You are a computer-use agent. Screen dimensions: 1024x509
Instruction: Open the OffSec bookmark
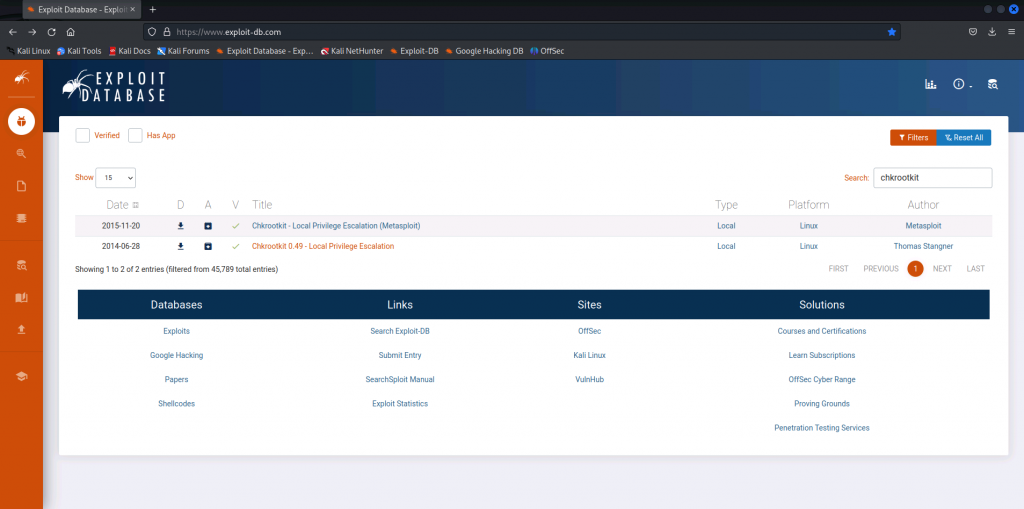(x=547, y=50)
